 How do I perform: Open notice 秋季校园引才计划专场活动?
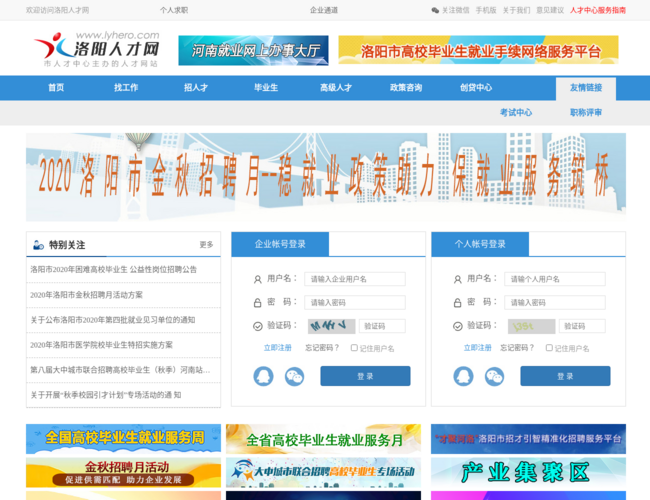106,395
